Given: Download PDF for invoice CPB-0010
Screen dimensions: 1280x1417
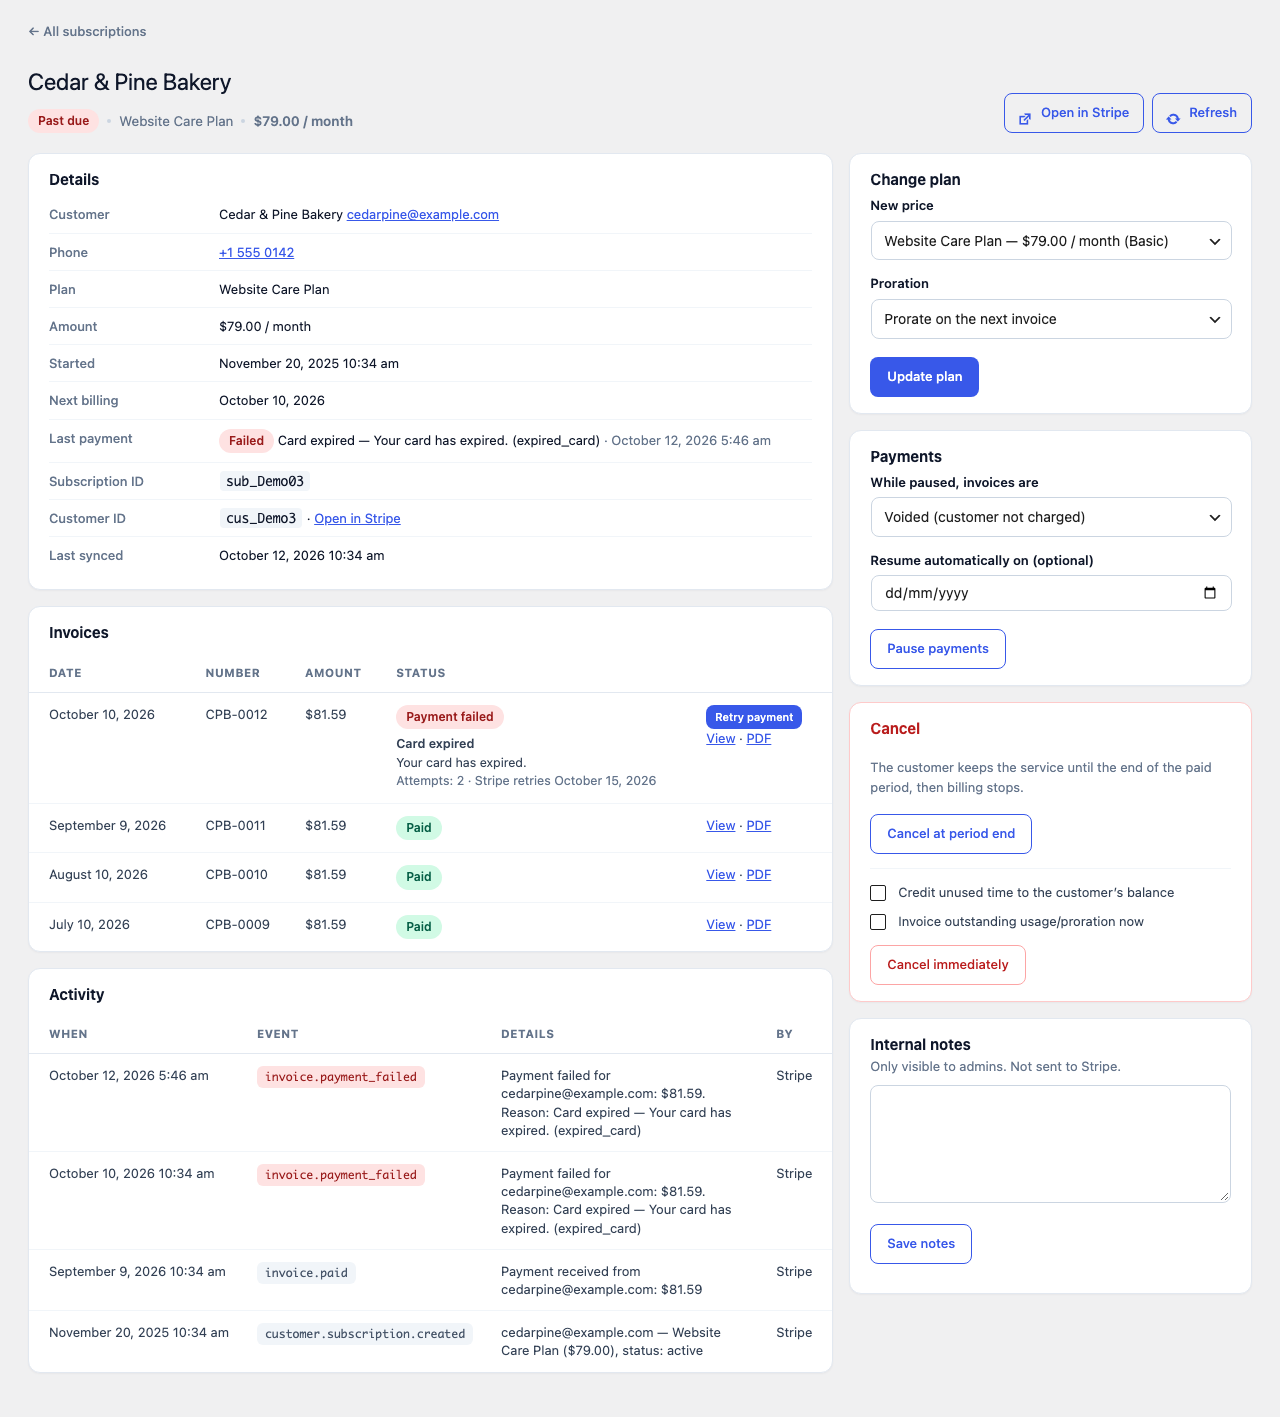Looking at the screenshot, I should (x=759, y=875).
